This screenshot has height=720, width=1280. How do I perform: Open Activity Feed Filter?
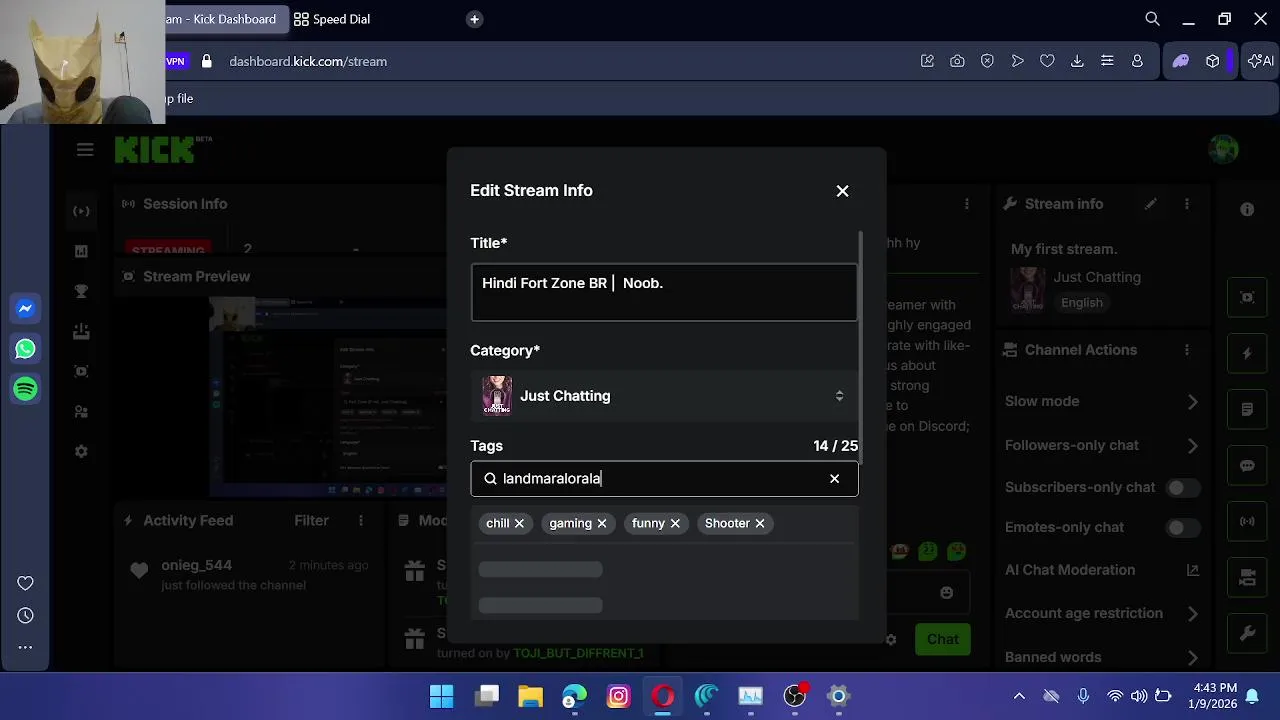pos(311,520)
